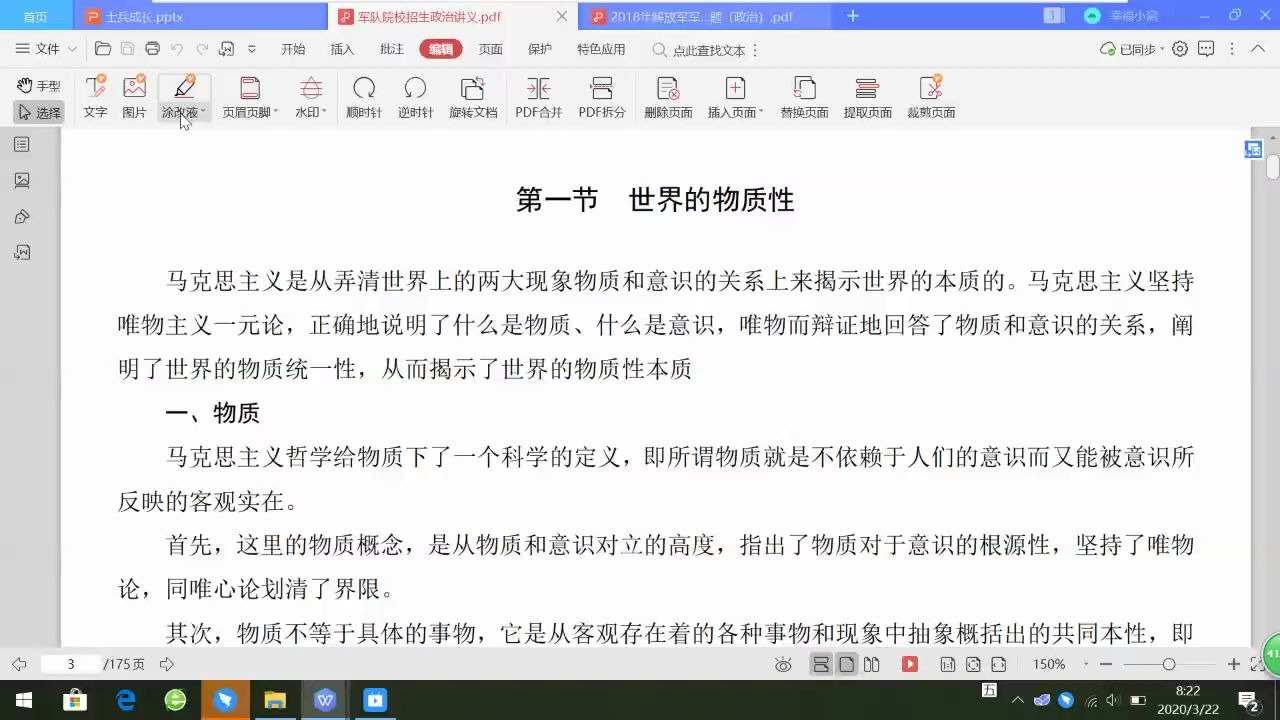The width and height of the screenshot is (1280, 720).
Task: Open the PDF合并 merge tool
Action: [539, 97]
